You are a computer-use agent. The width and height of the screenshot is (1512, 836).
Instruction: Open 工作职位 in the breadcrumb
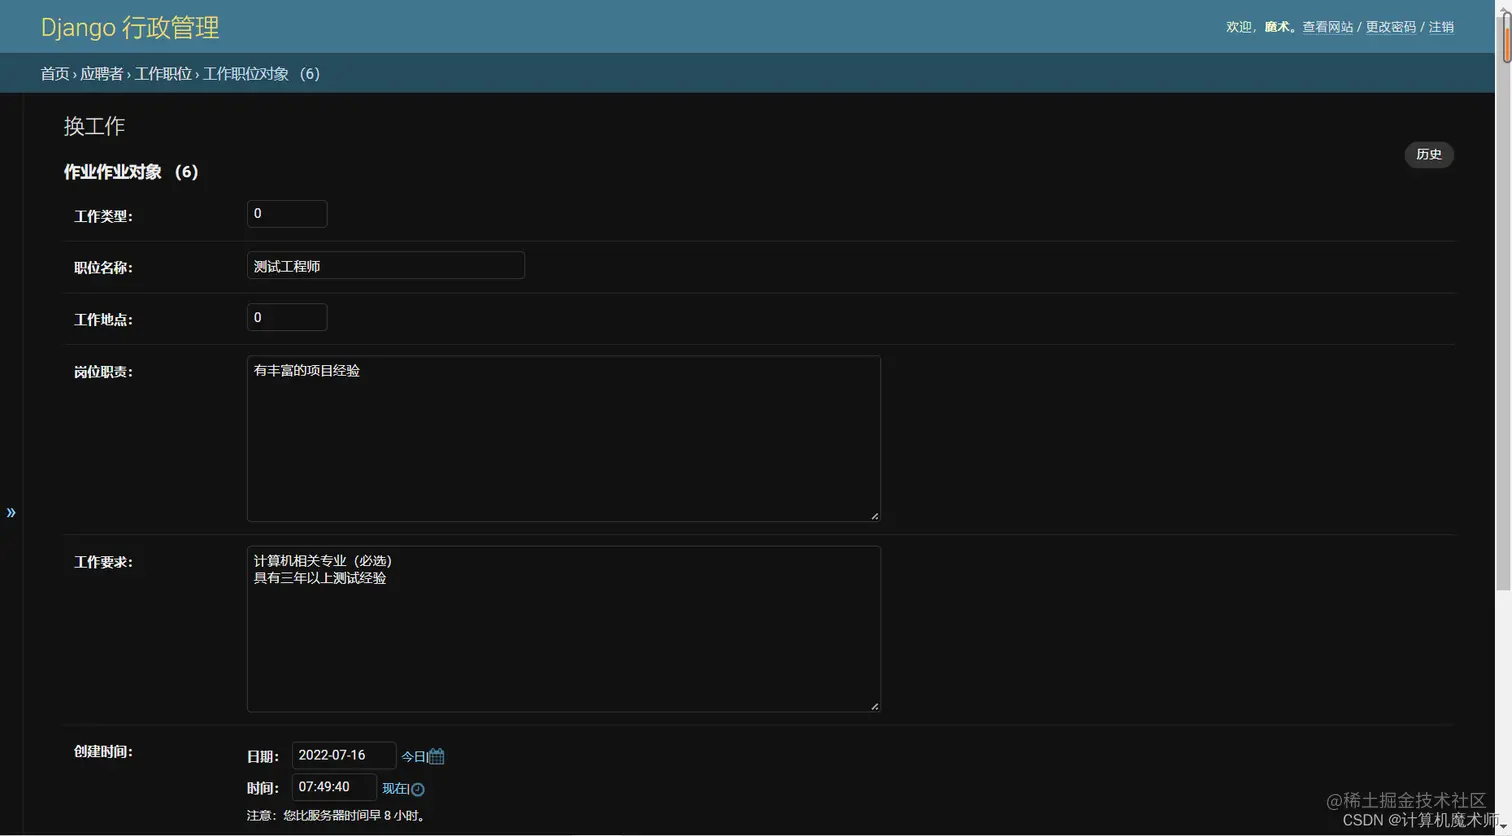(x=163, y=74)
